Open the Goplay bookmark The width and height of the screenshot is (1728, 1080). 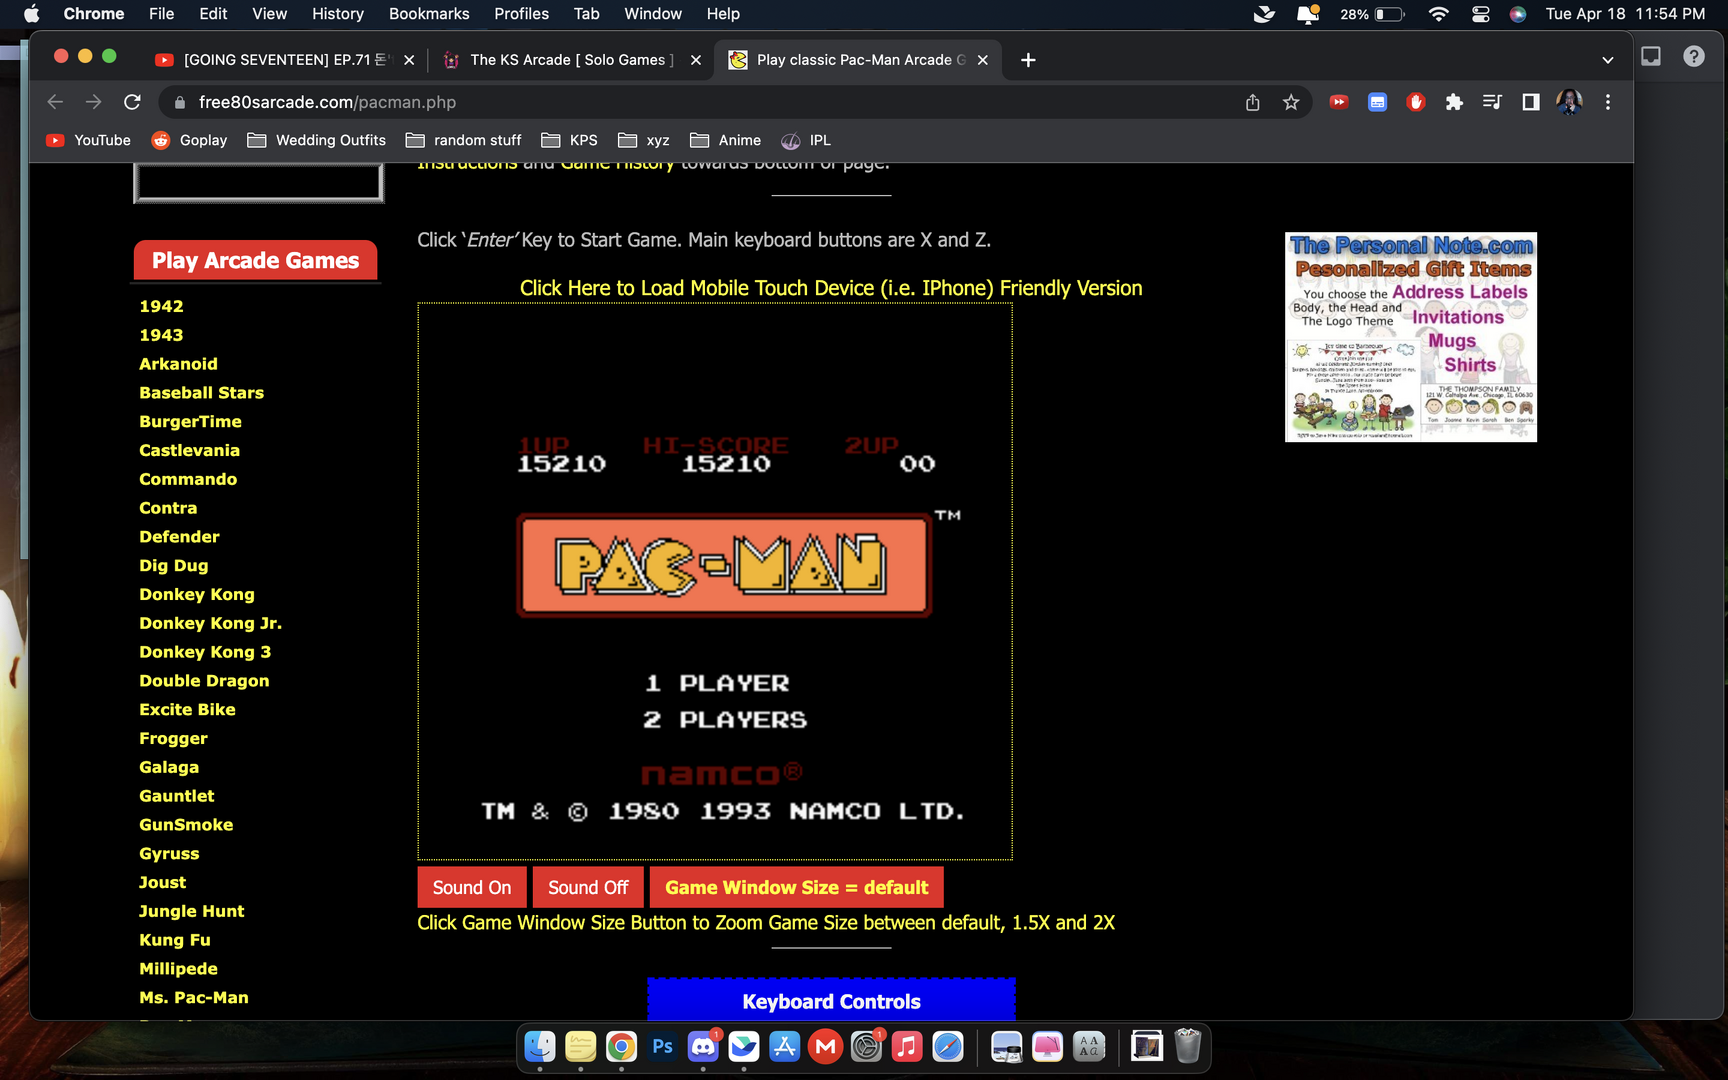click(x=189, y=140)
